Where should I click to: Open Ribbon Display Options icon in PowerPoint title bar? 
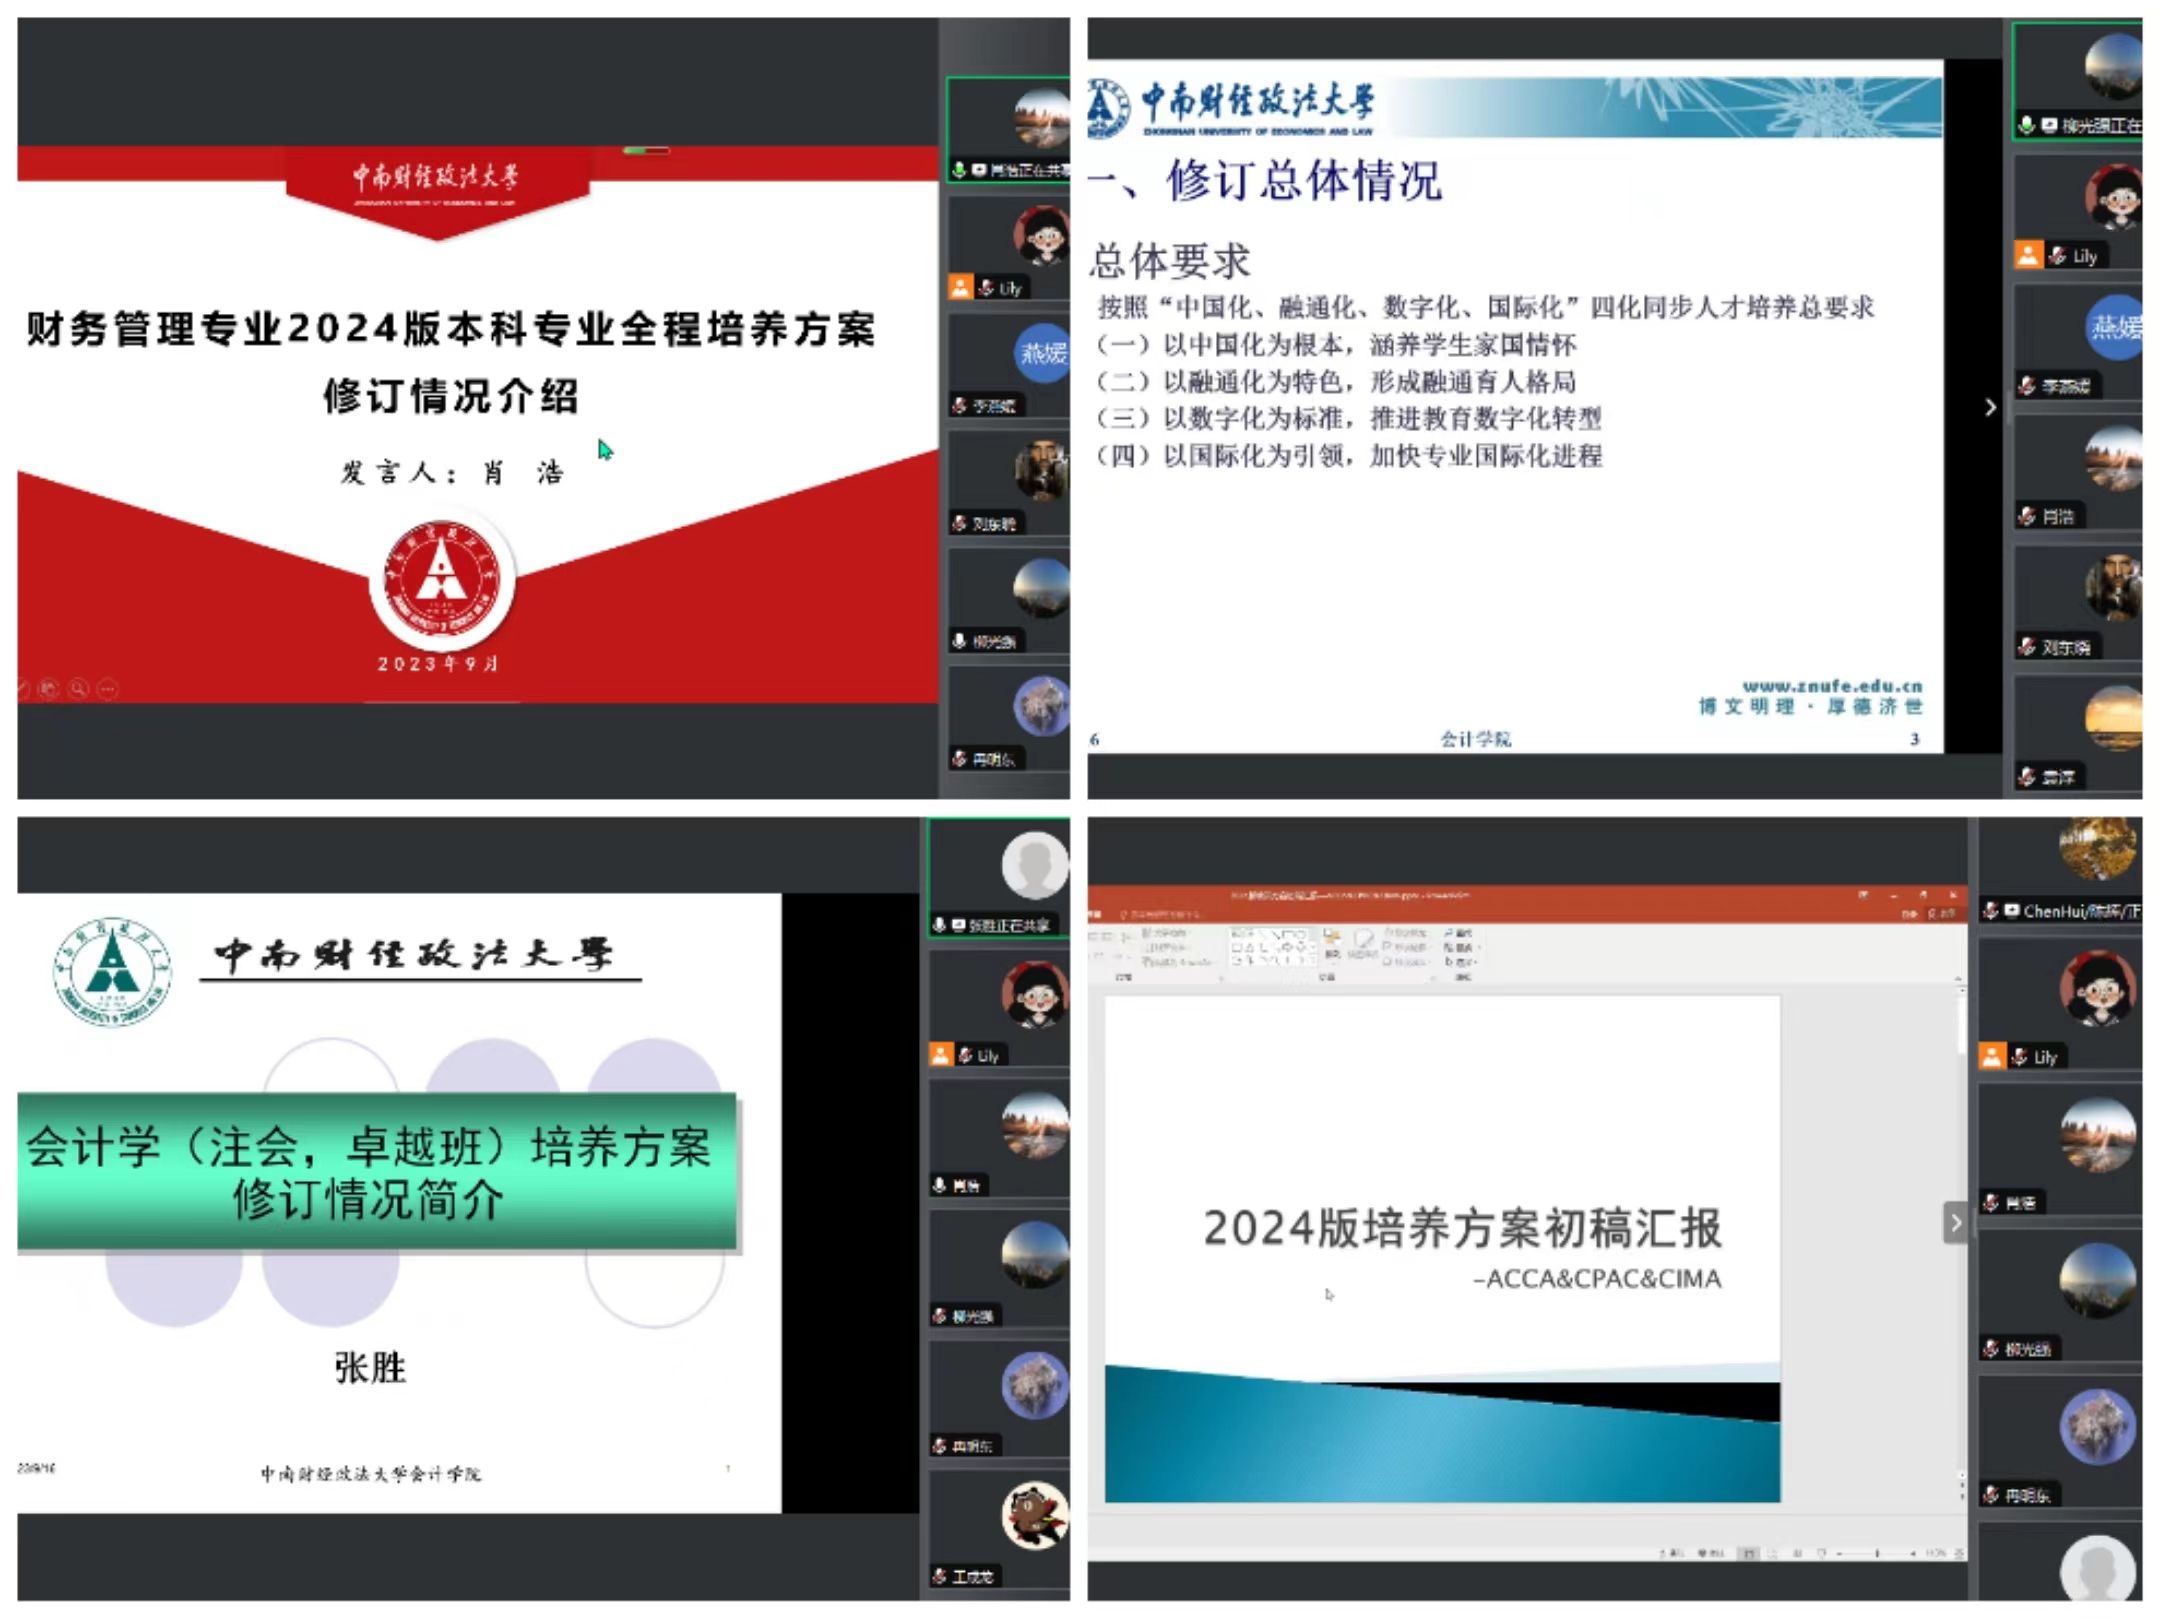pyautogui.click(x=1864, y=894)
